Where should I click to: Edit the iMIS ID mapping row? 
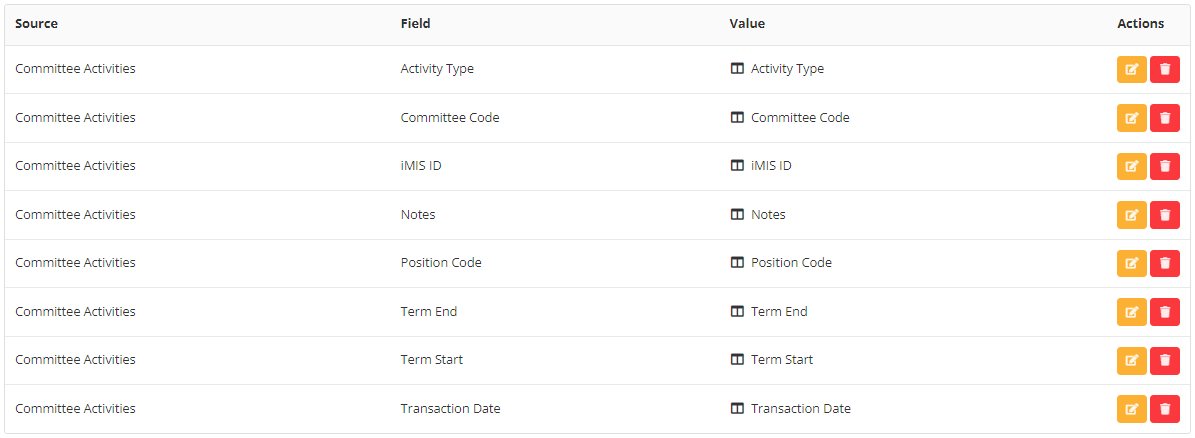(1131, 166)
